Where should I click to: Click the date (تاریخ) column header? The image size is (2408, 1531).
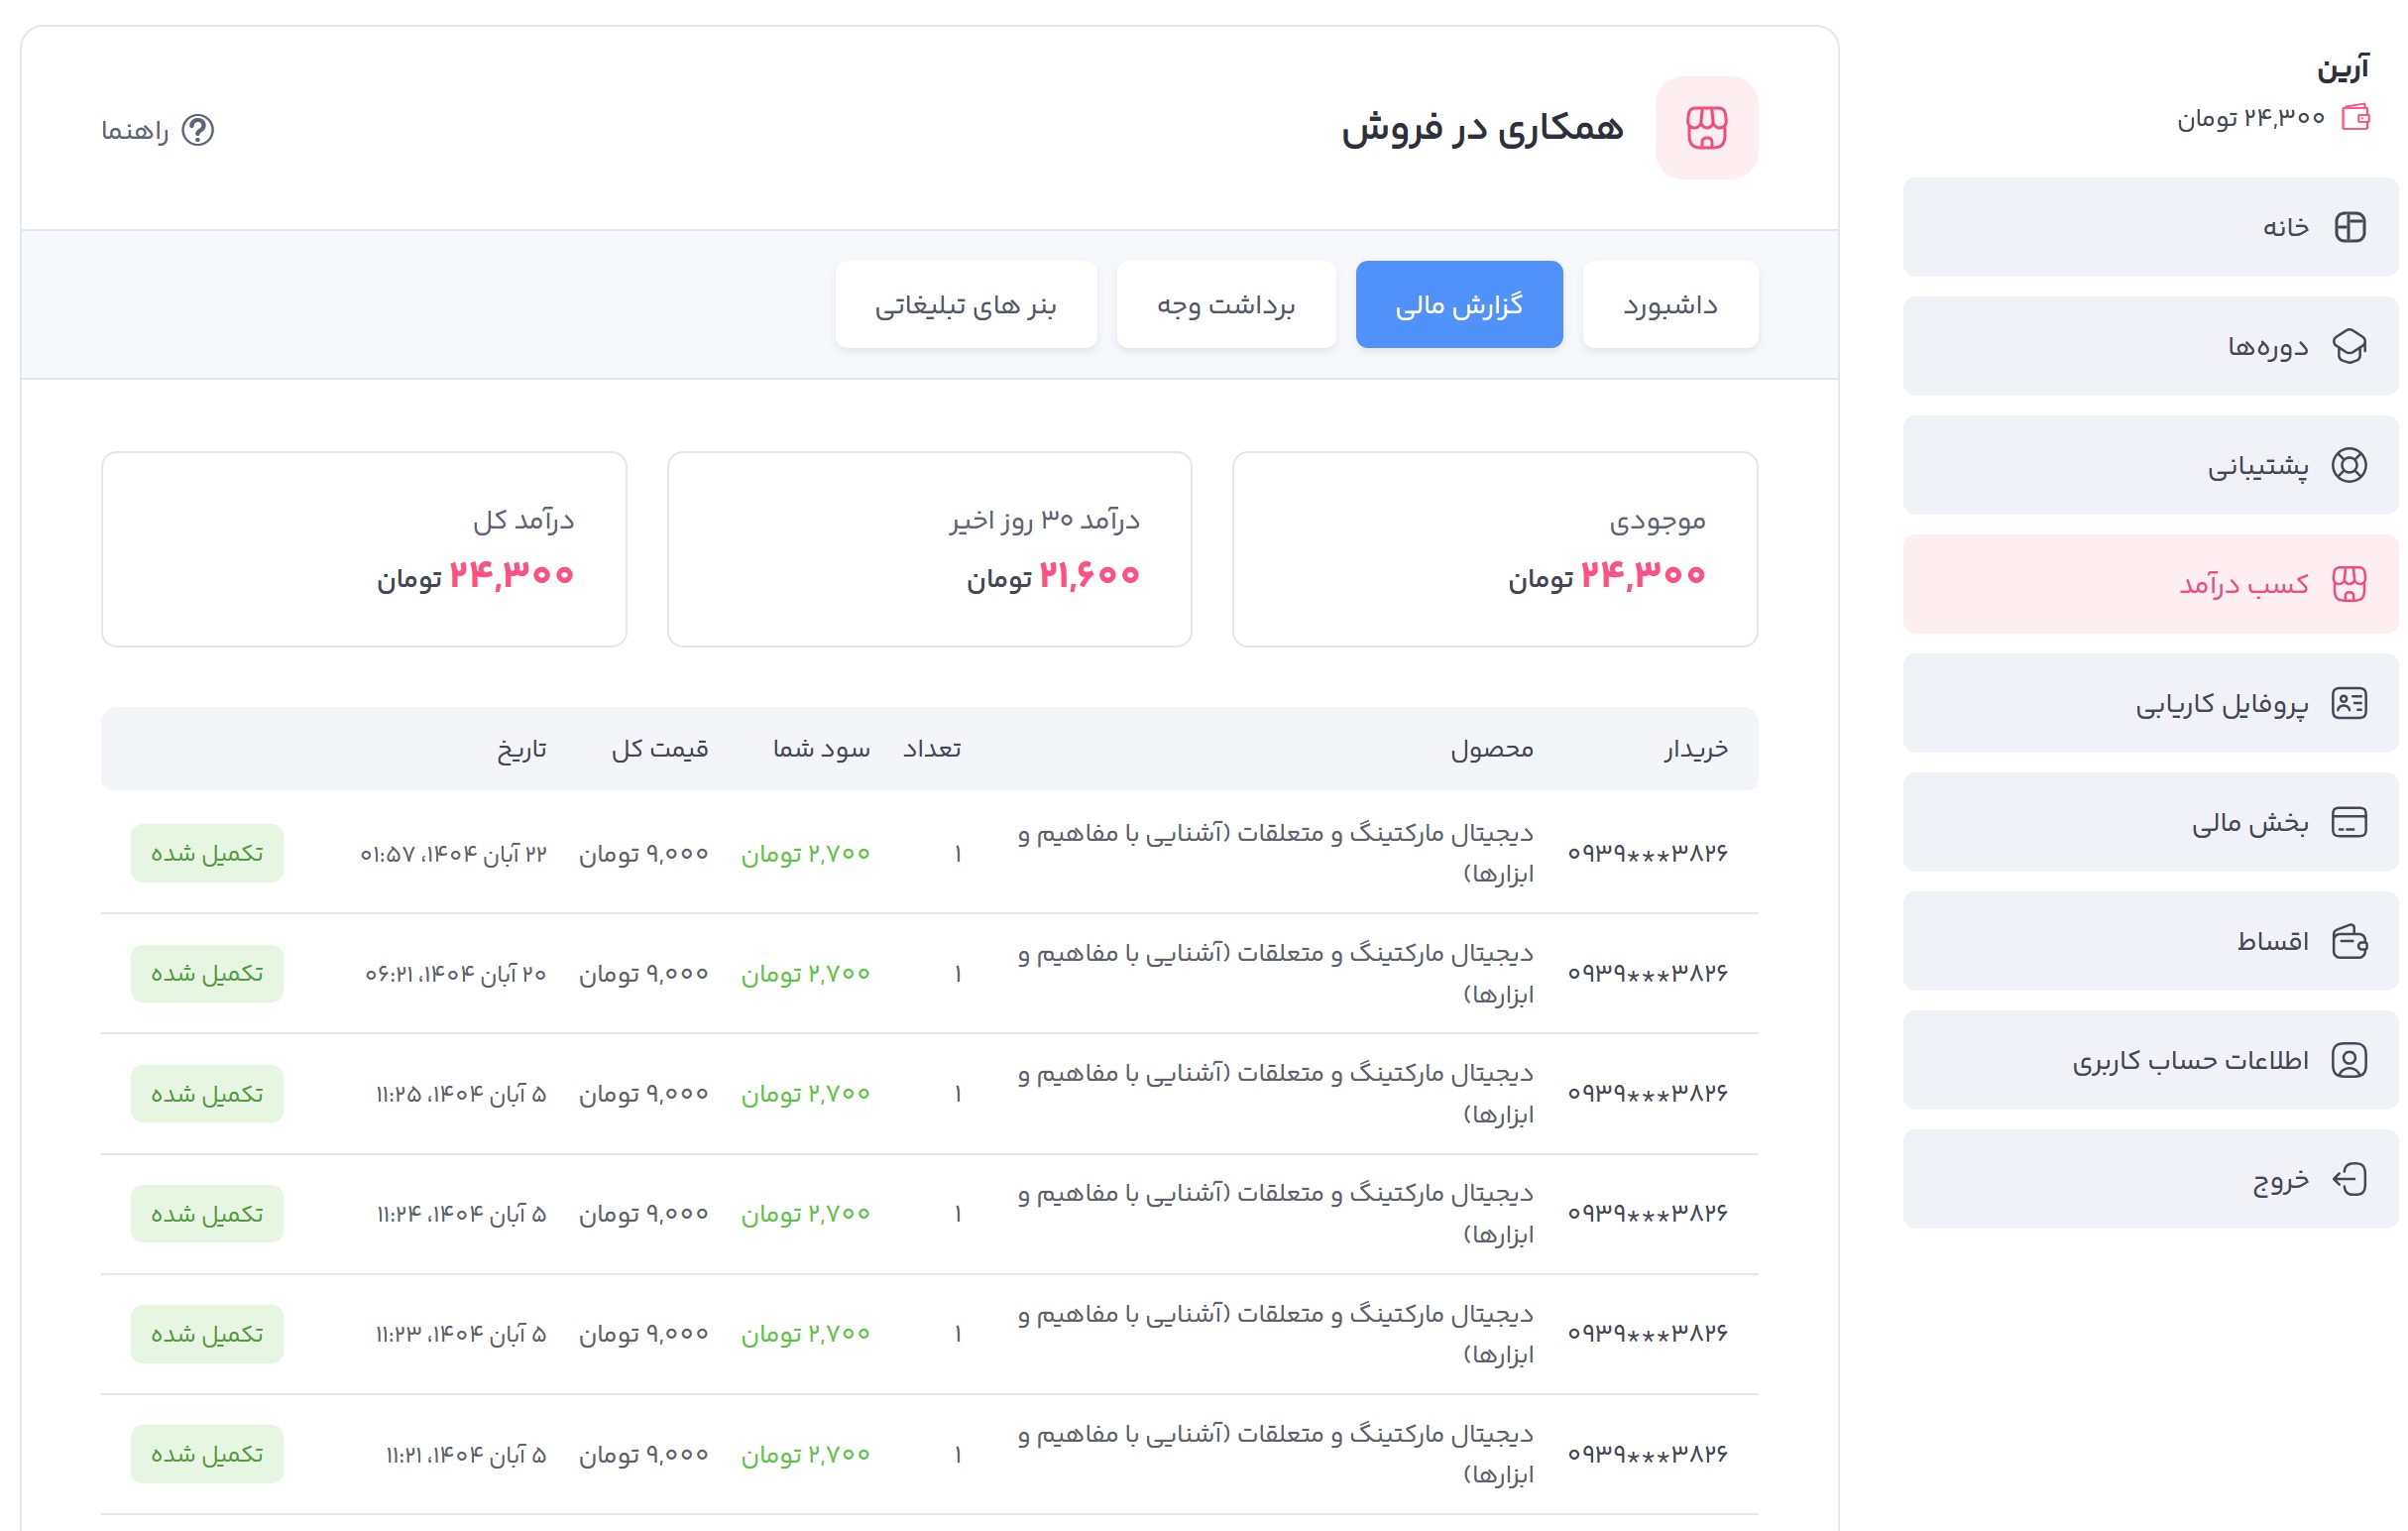pos(522,749)
